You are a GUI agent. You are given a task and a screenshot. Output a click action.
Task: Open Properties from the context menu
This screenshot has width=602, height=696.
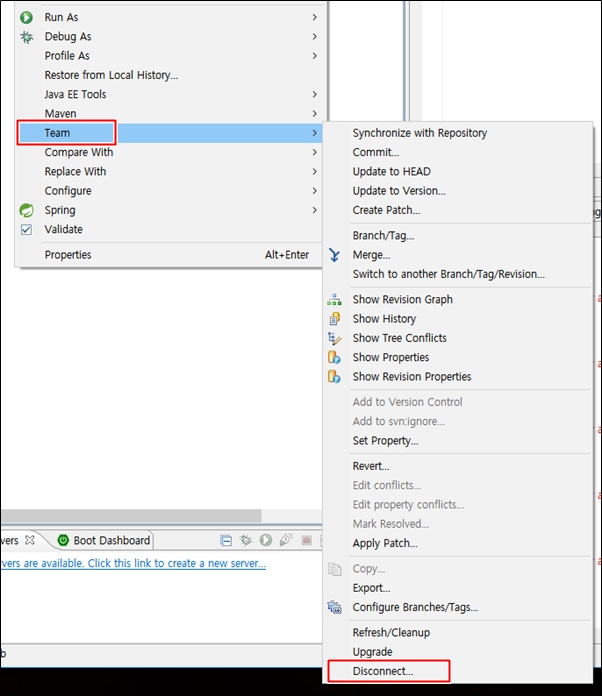(169, 255)
